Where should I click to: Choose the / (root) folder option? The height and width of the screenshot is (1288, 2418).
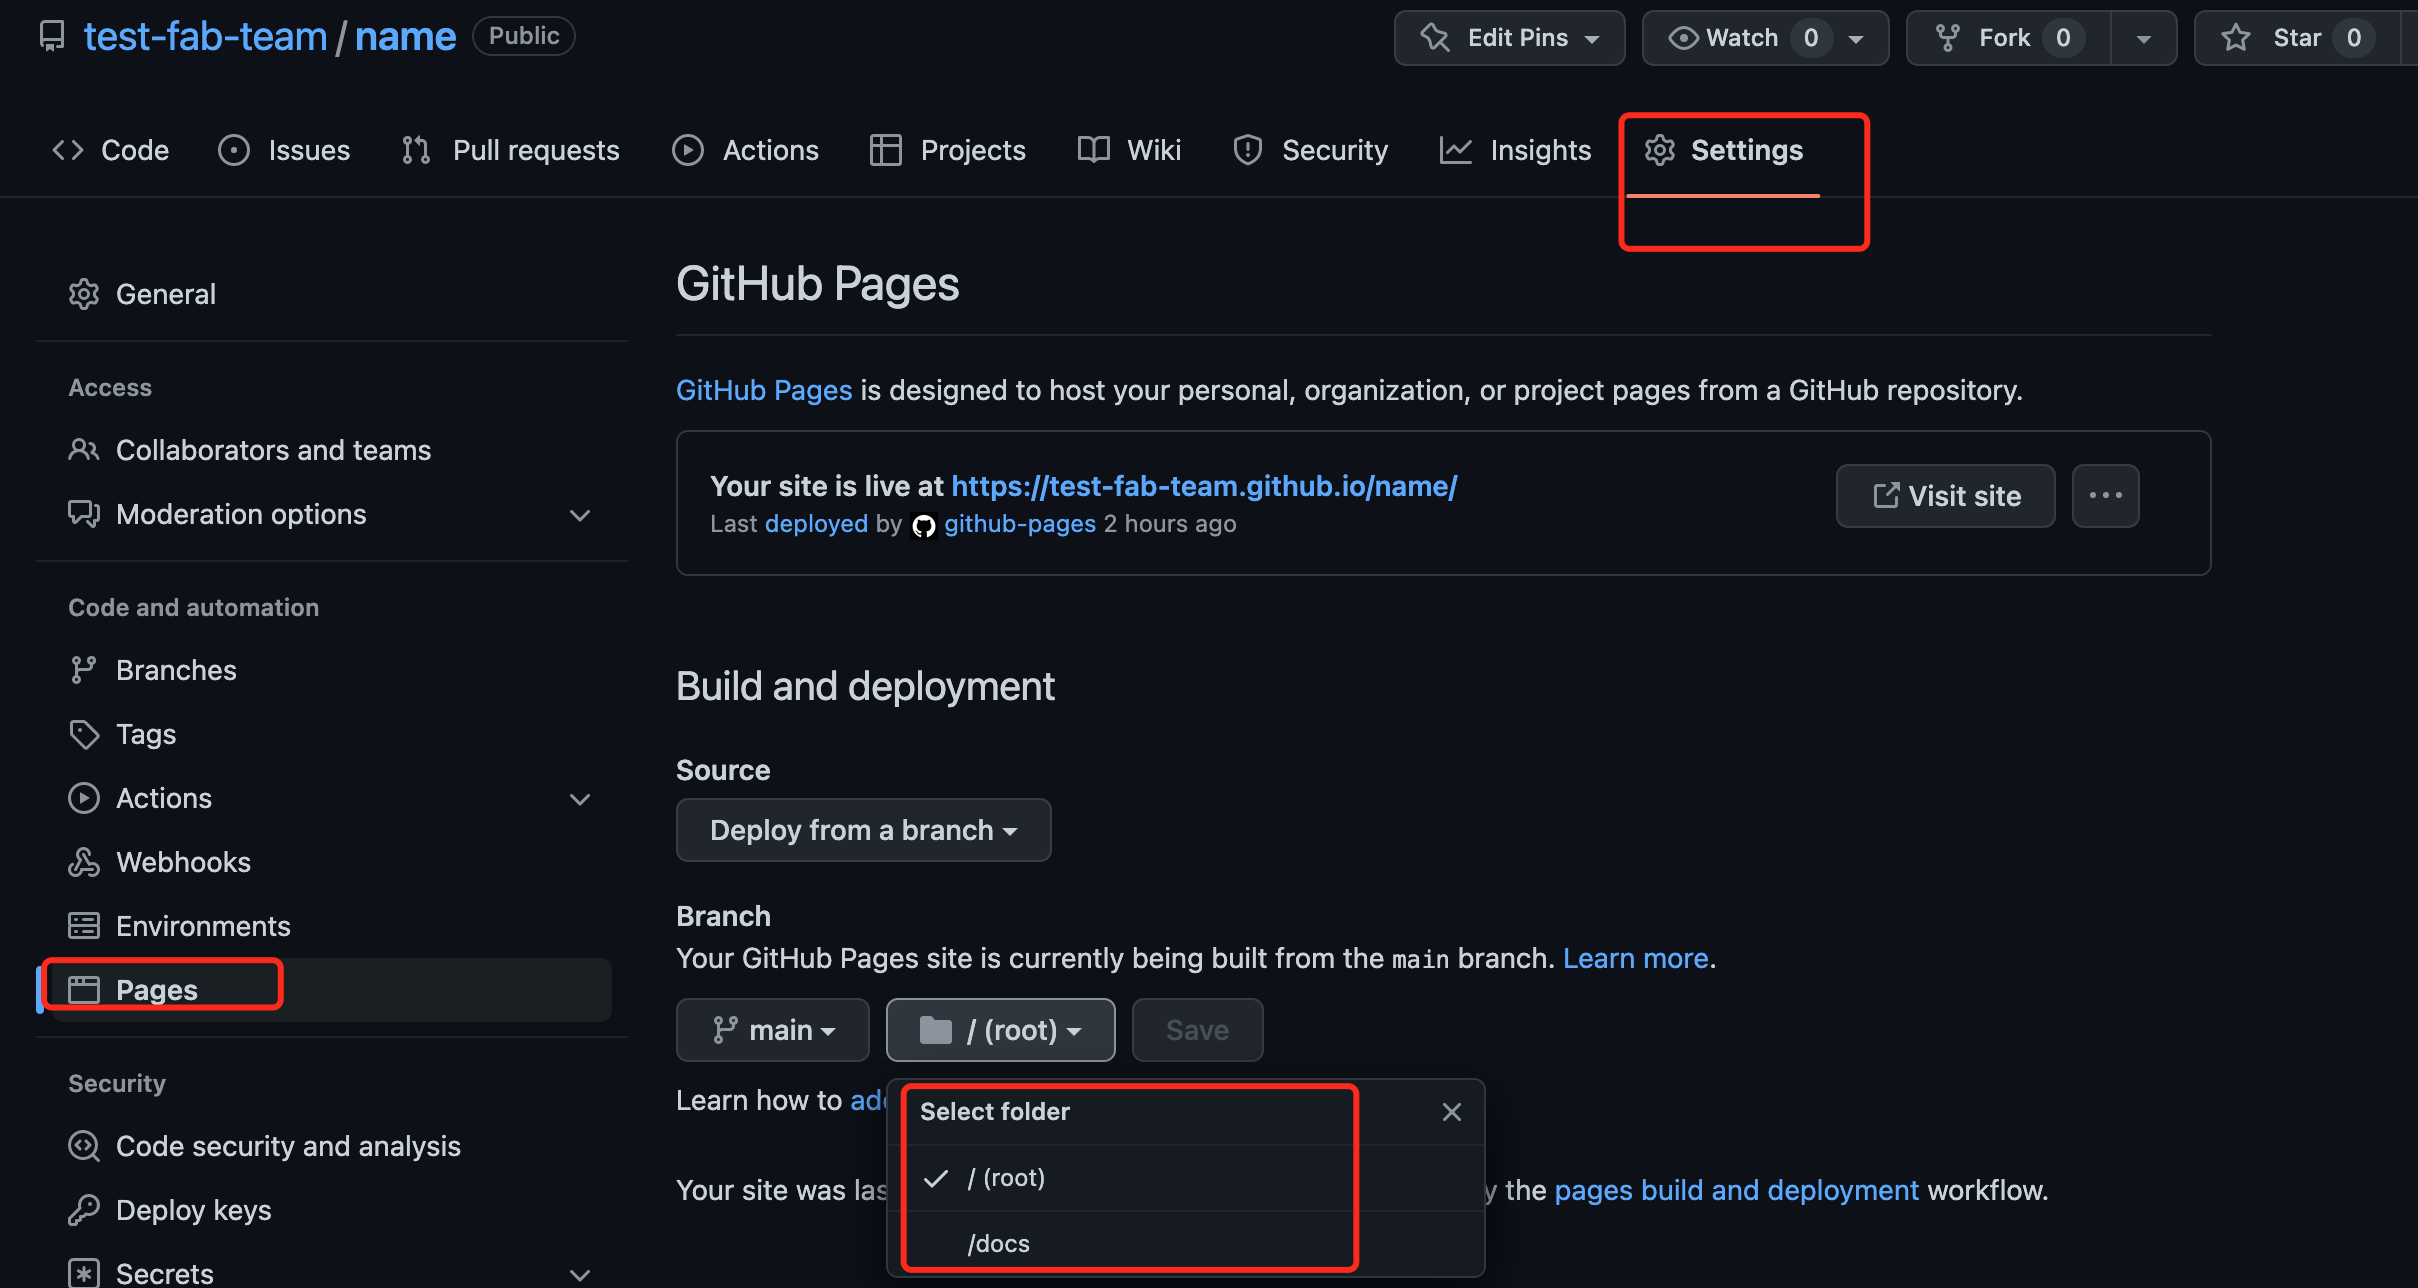tap(1006, 1178)
